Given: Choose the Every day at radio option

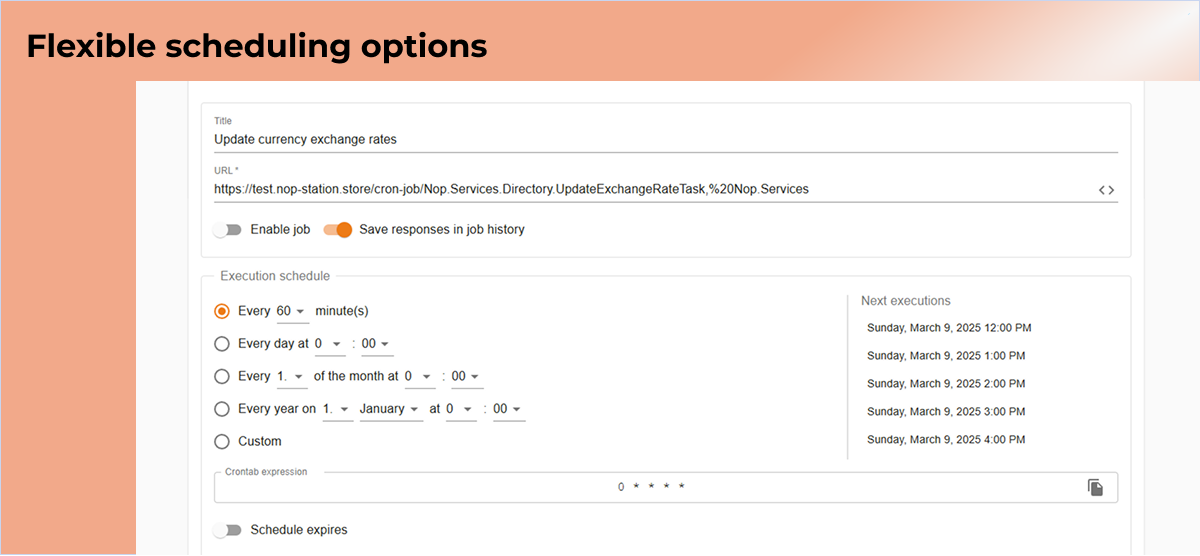Looking at the screenshot, I should point(222,344).
